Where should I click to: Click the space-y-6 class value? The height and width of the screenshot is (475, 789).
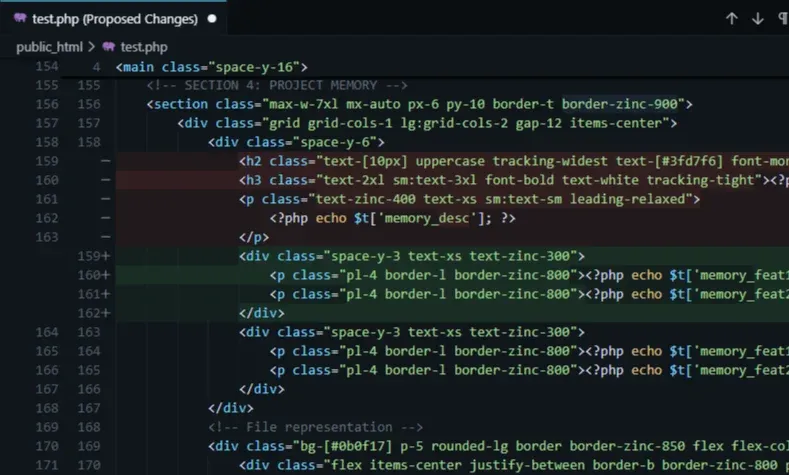pyautogui.click(x=335, y=142)
